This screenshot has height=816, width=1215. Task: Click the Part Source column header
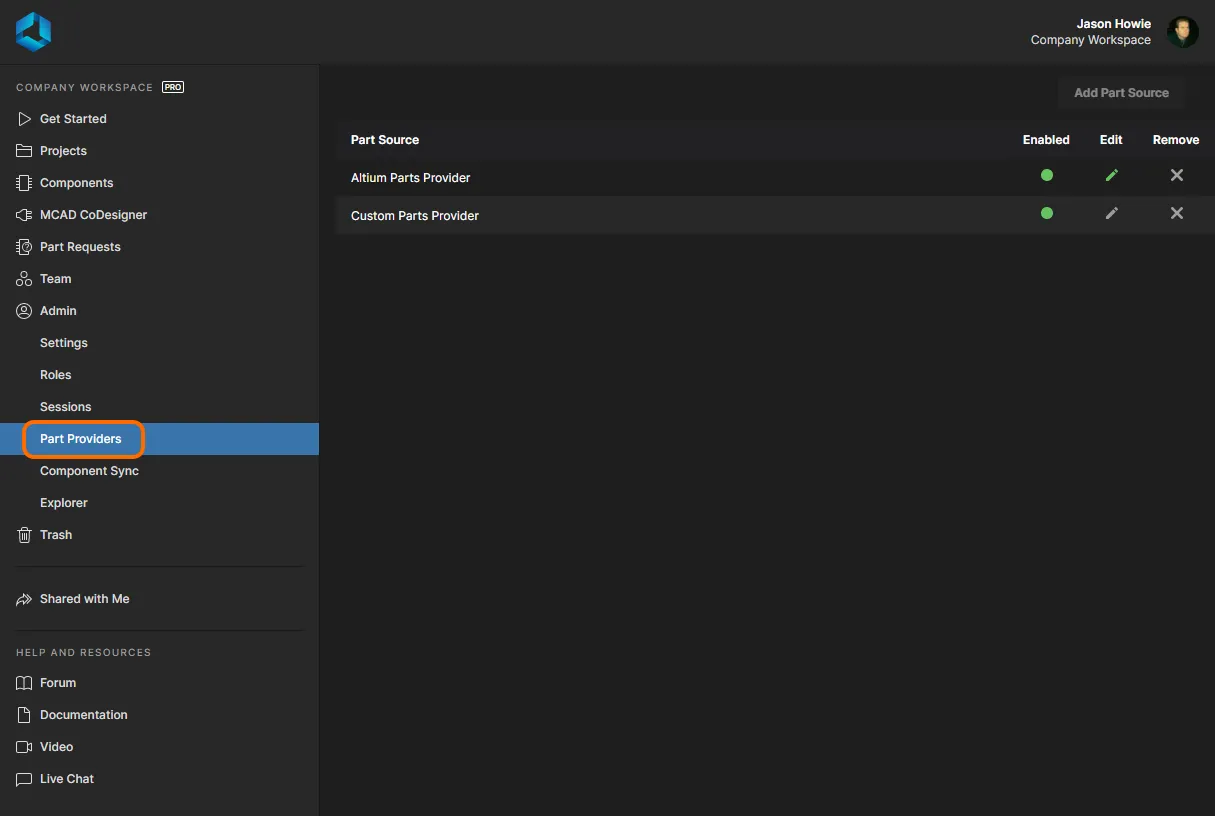[x=385, y=140]
